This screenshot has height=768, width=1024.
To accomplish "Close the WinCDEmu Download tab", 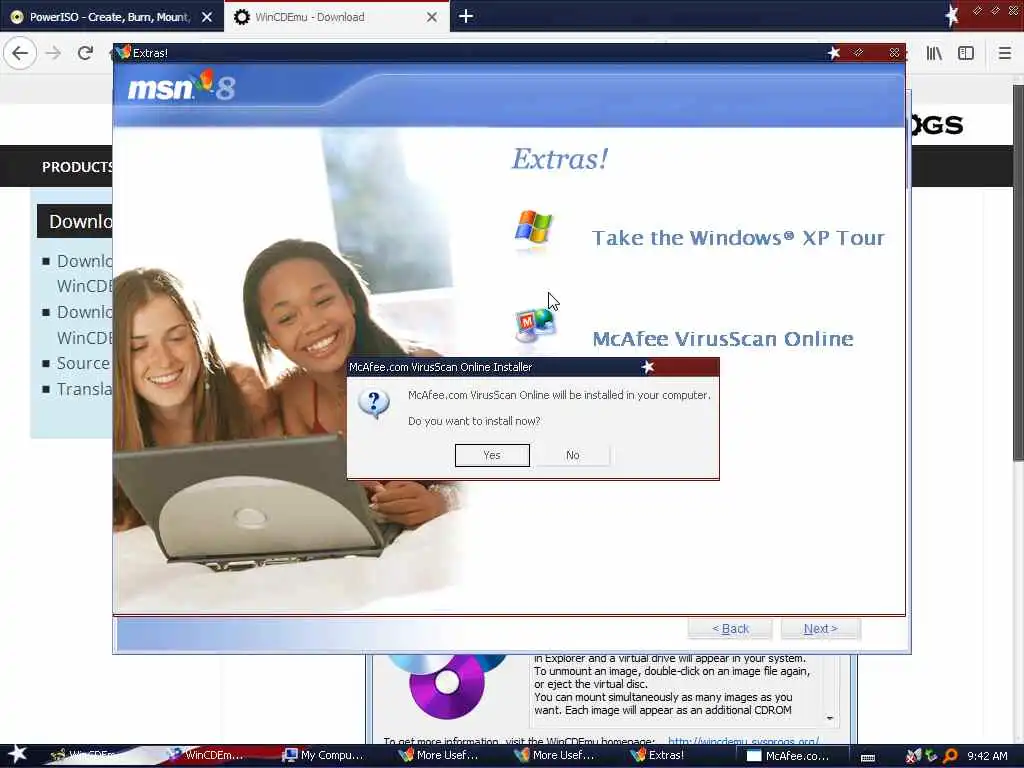I will 432,17.
